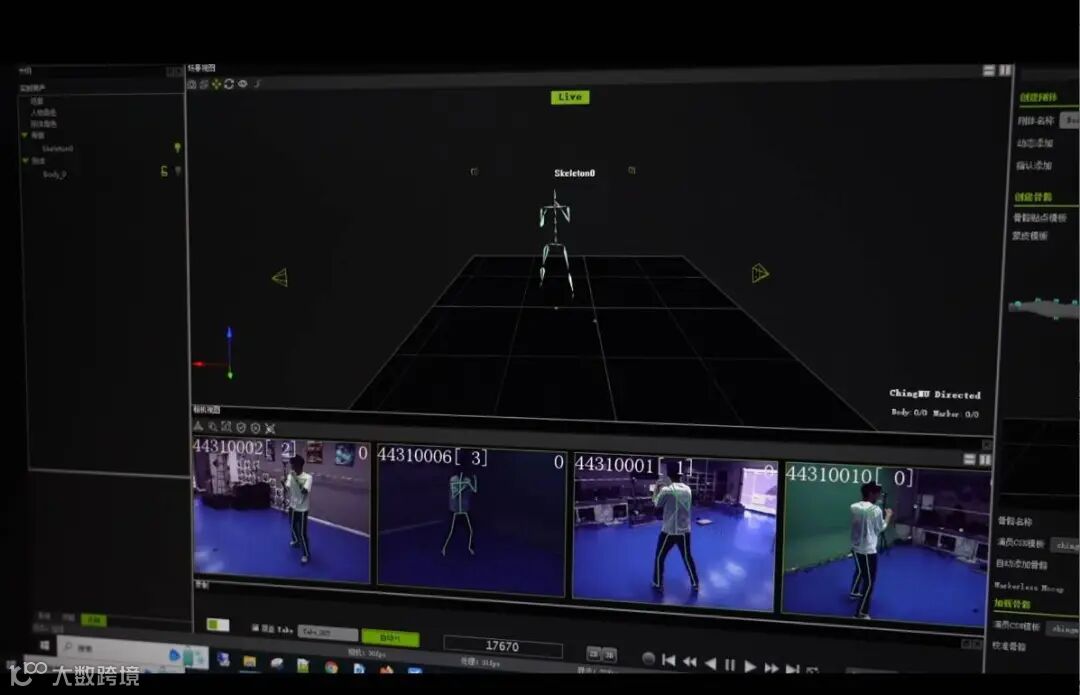Screen dimensions: 1080x695
Task: Toggle the Skeleton0 lightbulb visibility in tree
Action: (x=177, y=148)
